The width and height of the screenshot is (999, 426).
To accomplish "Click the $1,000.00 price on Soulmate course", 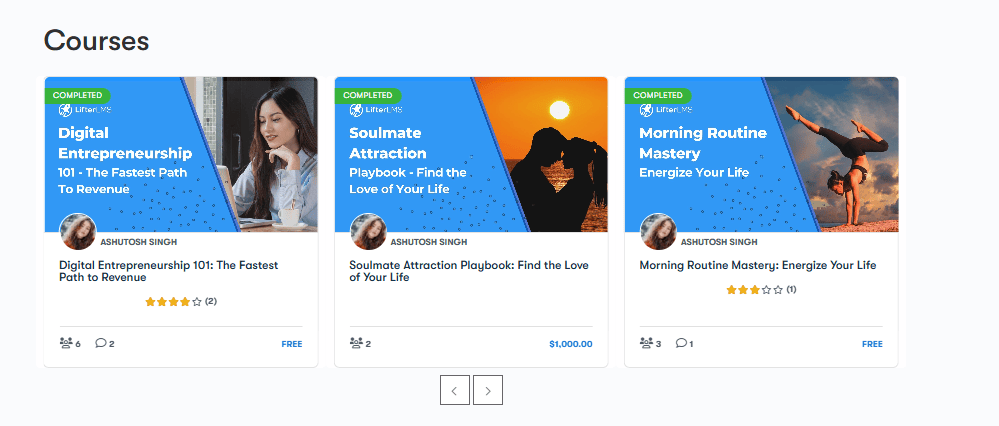I will point(570,344).
